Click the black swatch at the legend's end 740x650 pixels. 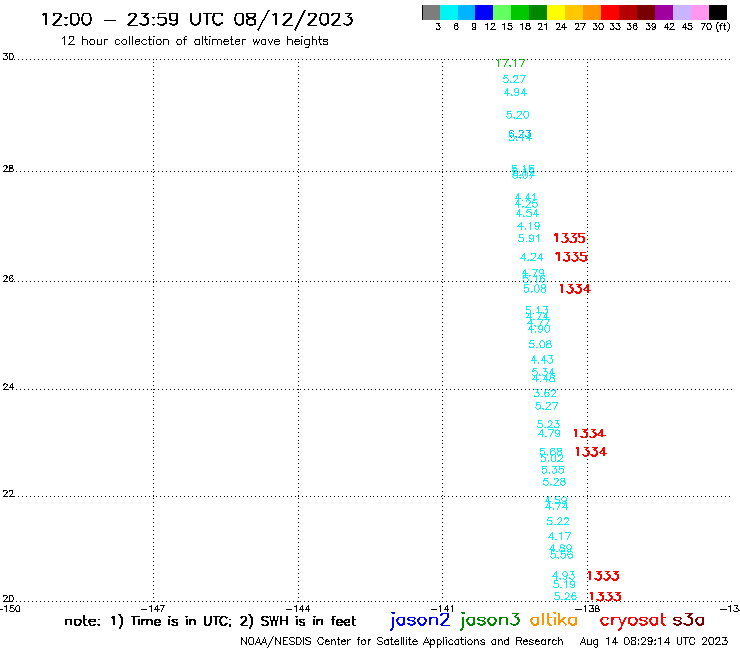tap(718, 12)
